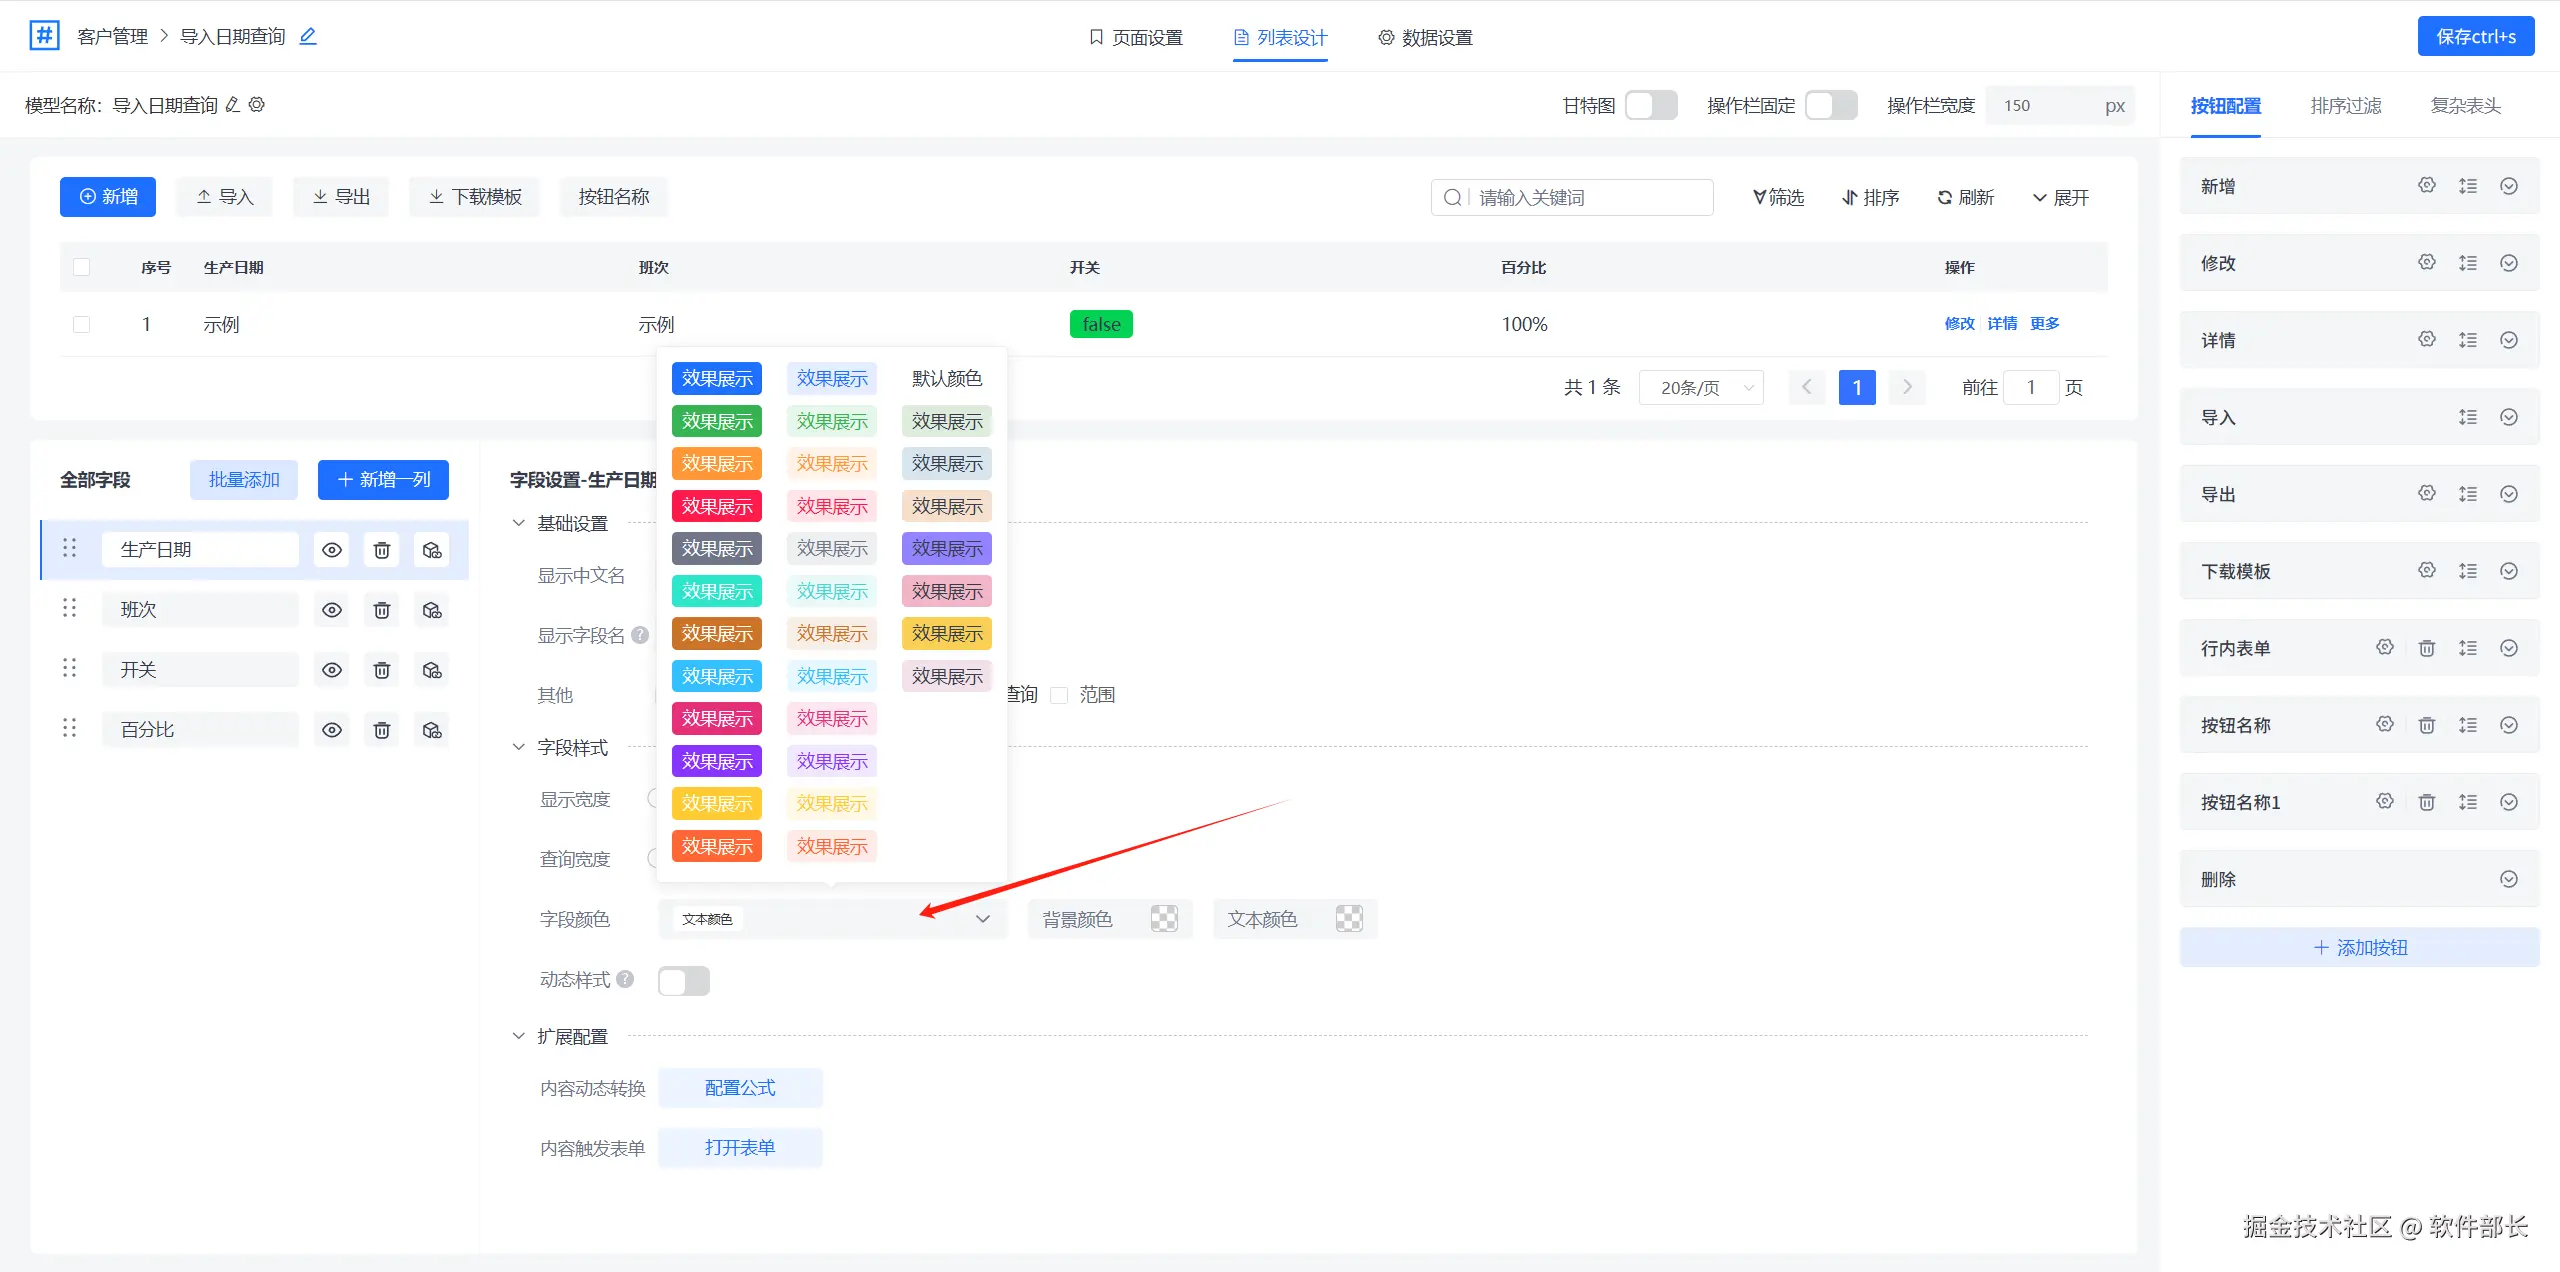
Task: Open gear settings for 新增 button config
Action: [x=2426, y=186]
